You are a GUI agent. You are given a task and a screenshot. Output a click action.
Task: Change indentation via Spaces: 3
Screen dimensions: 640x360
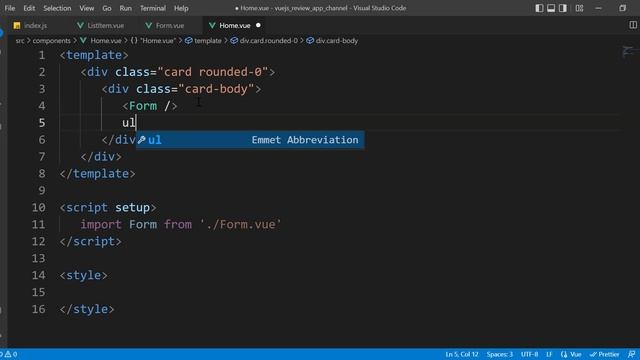[x=499, y=354]
